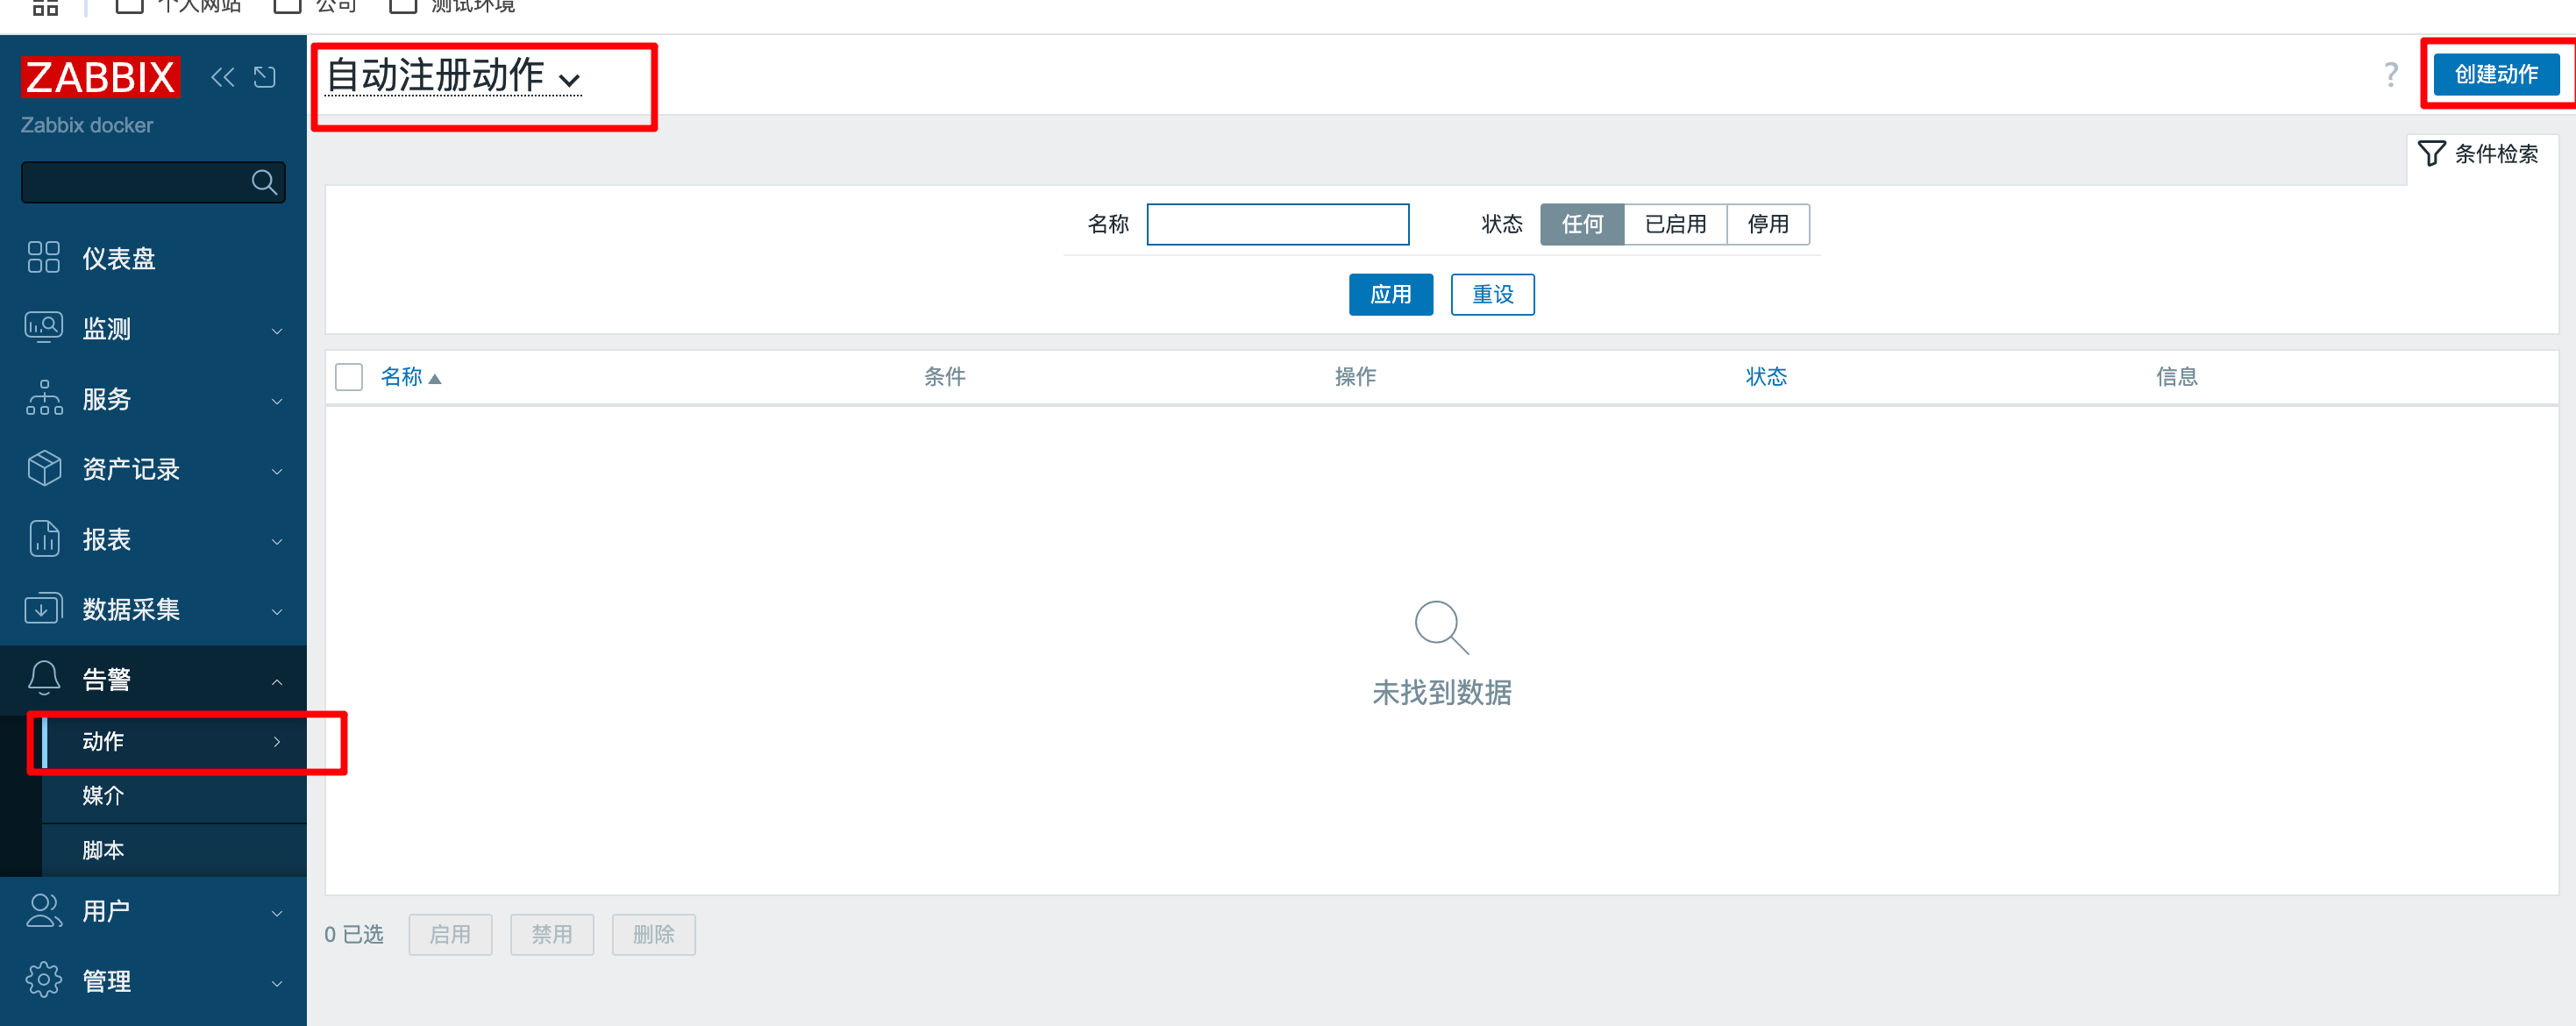Click the 报表 reports document icon
2576x1026 pixels.
pos(43,538)
